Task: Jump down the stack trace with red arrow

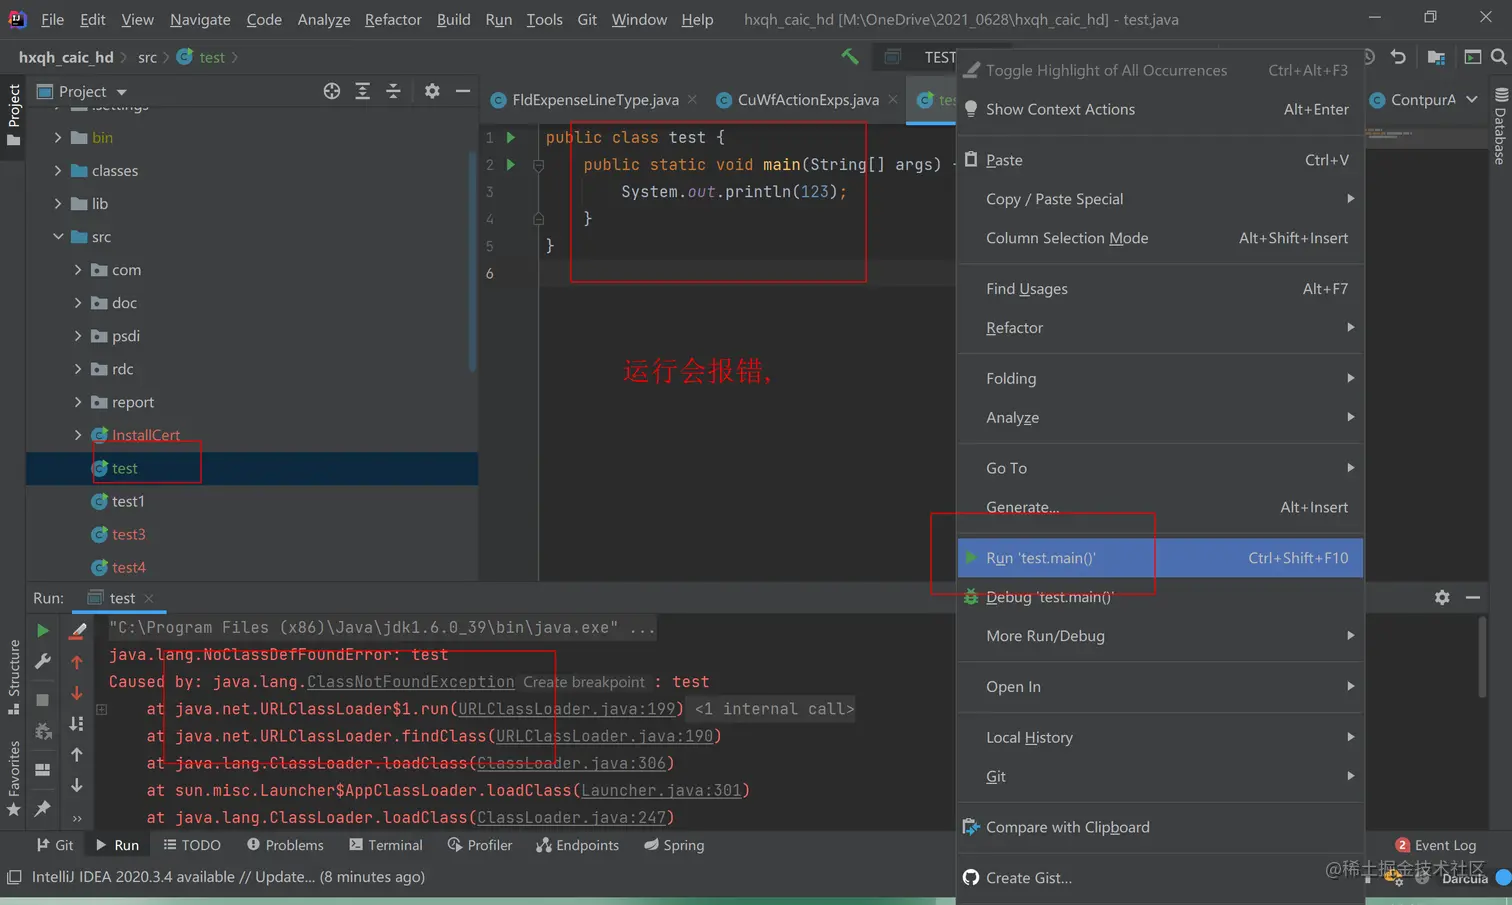Action: click(x=77, y=693)
